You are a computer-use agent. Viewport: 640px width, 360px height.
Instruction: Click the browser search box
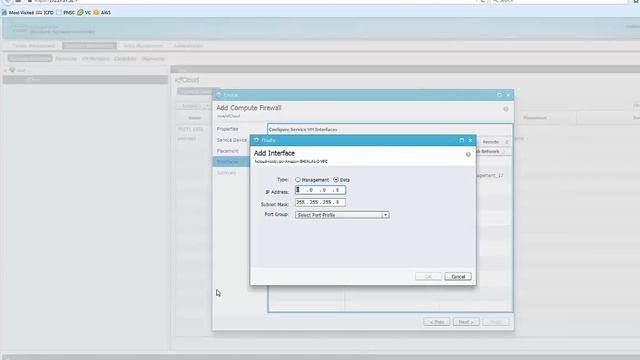[559, 1]
